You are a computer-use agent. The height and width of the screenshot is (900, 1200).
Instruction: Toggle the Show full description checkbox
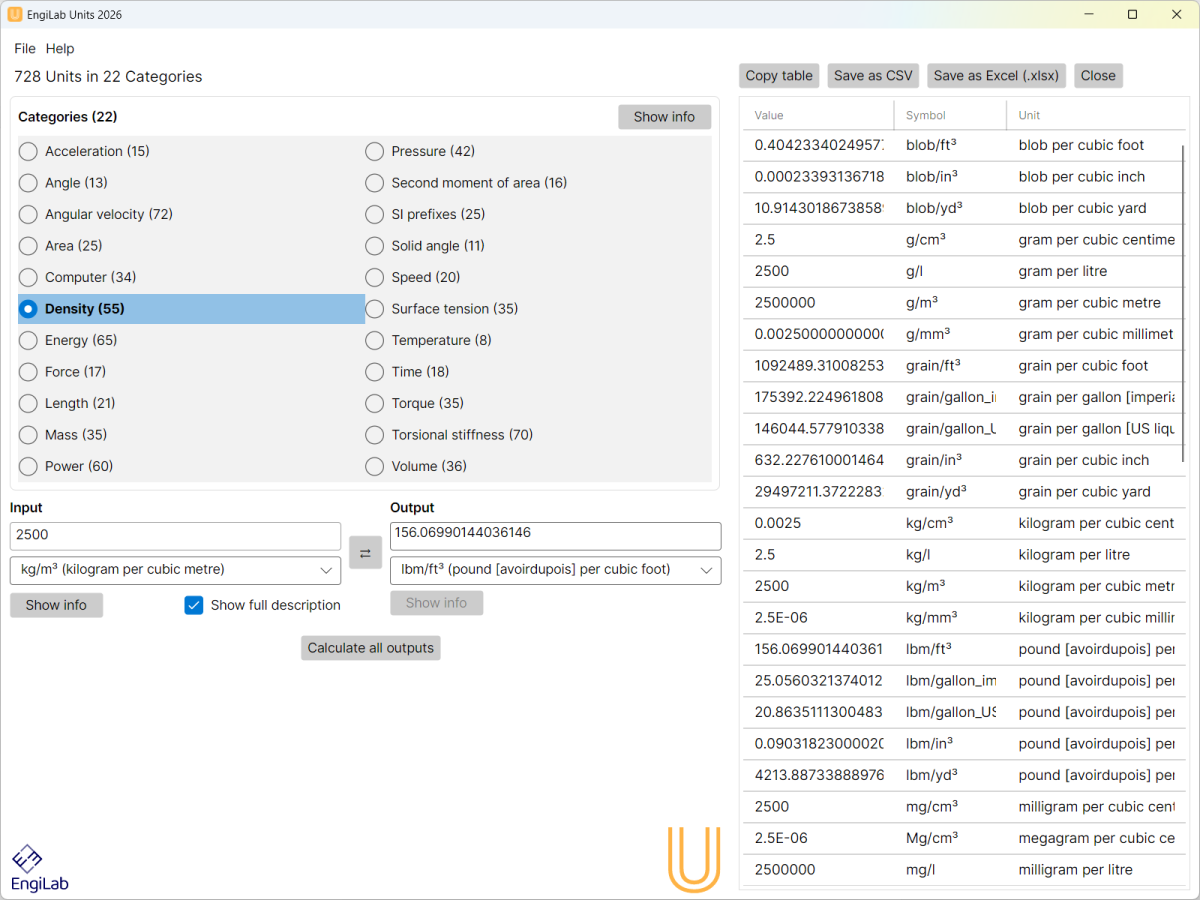point(194,605)
